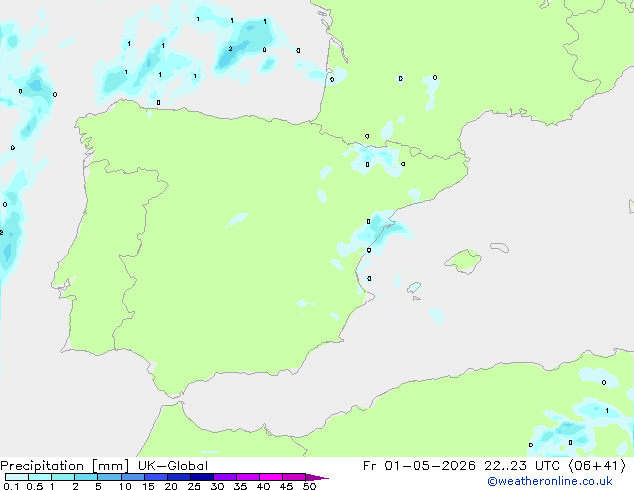The width and height of the screenshot is (634, 490).
Task: Select the 30–35 mm legend color segment
Action: pos(225,477)
